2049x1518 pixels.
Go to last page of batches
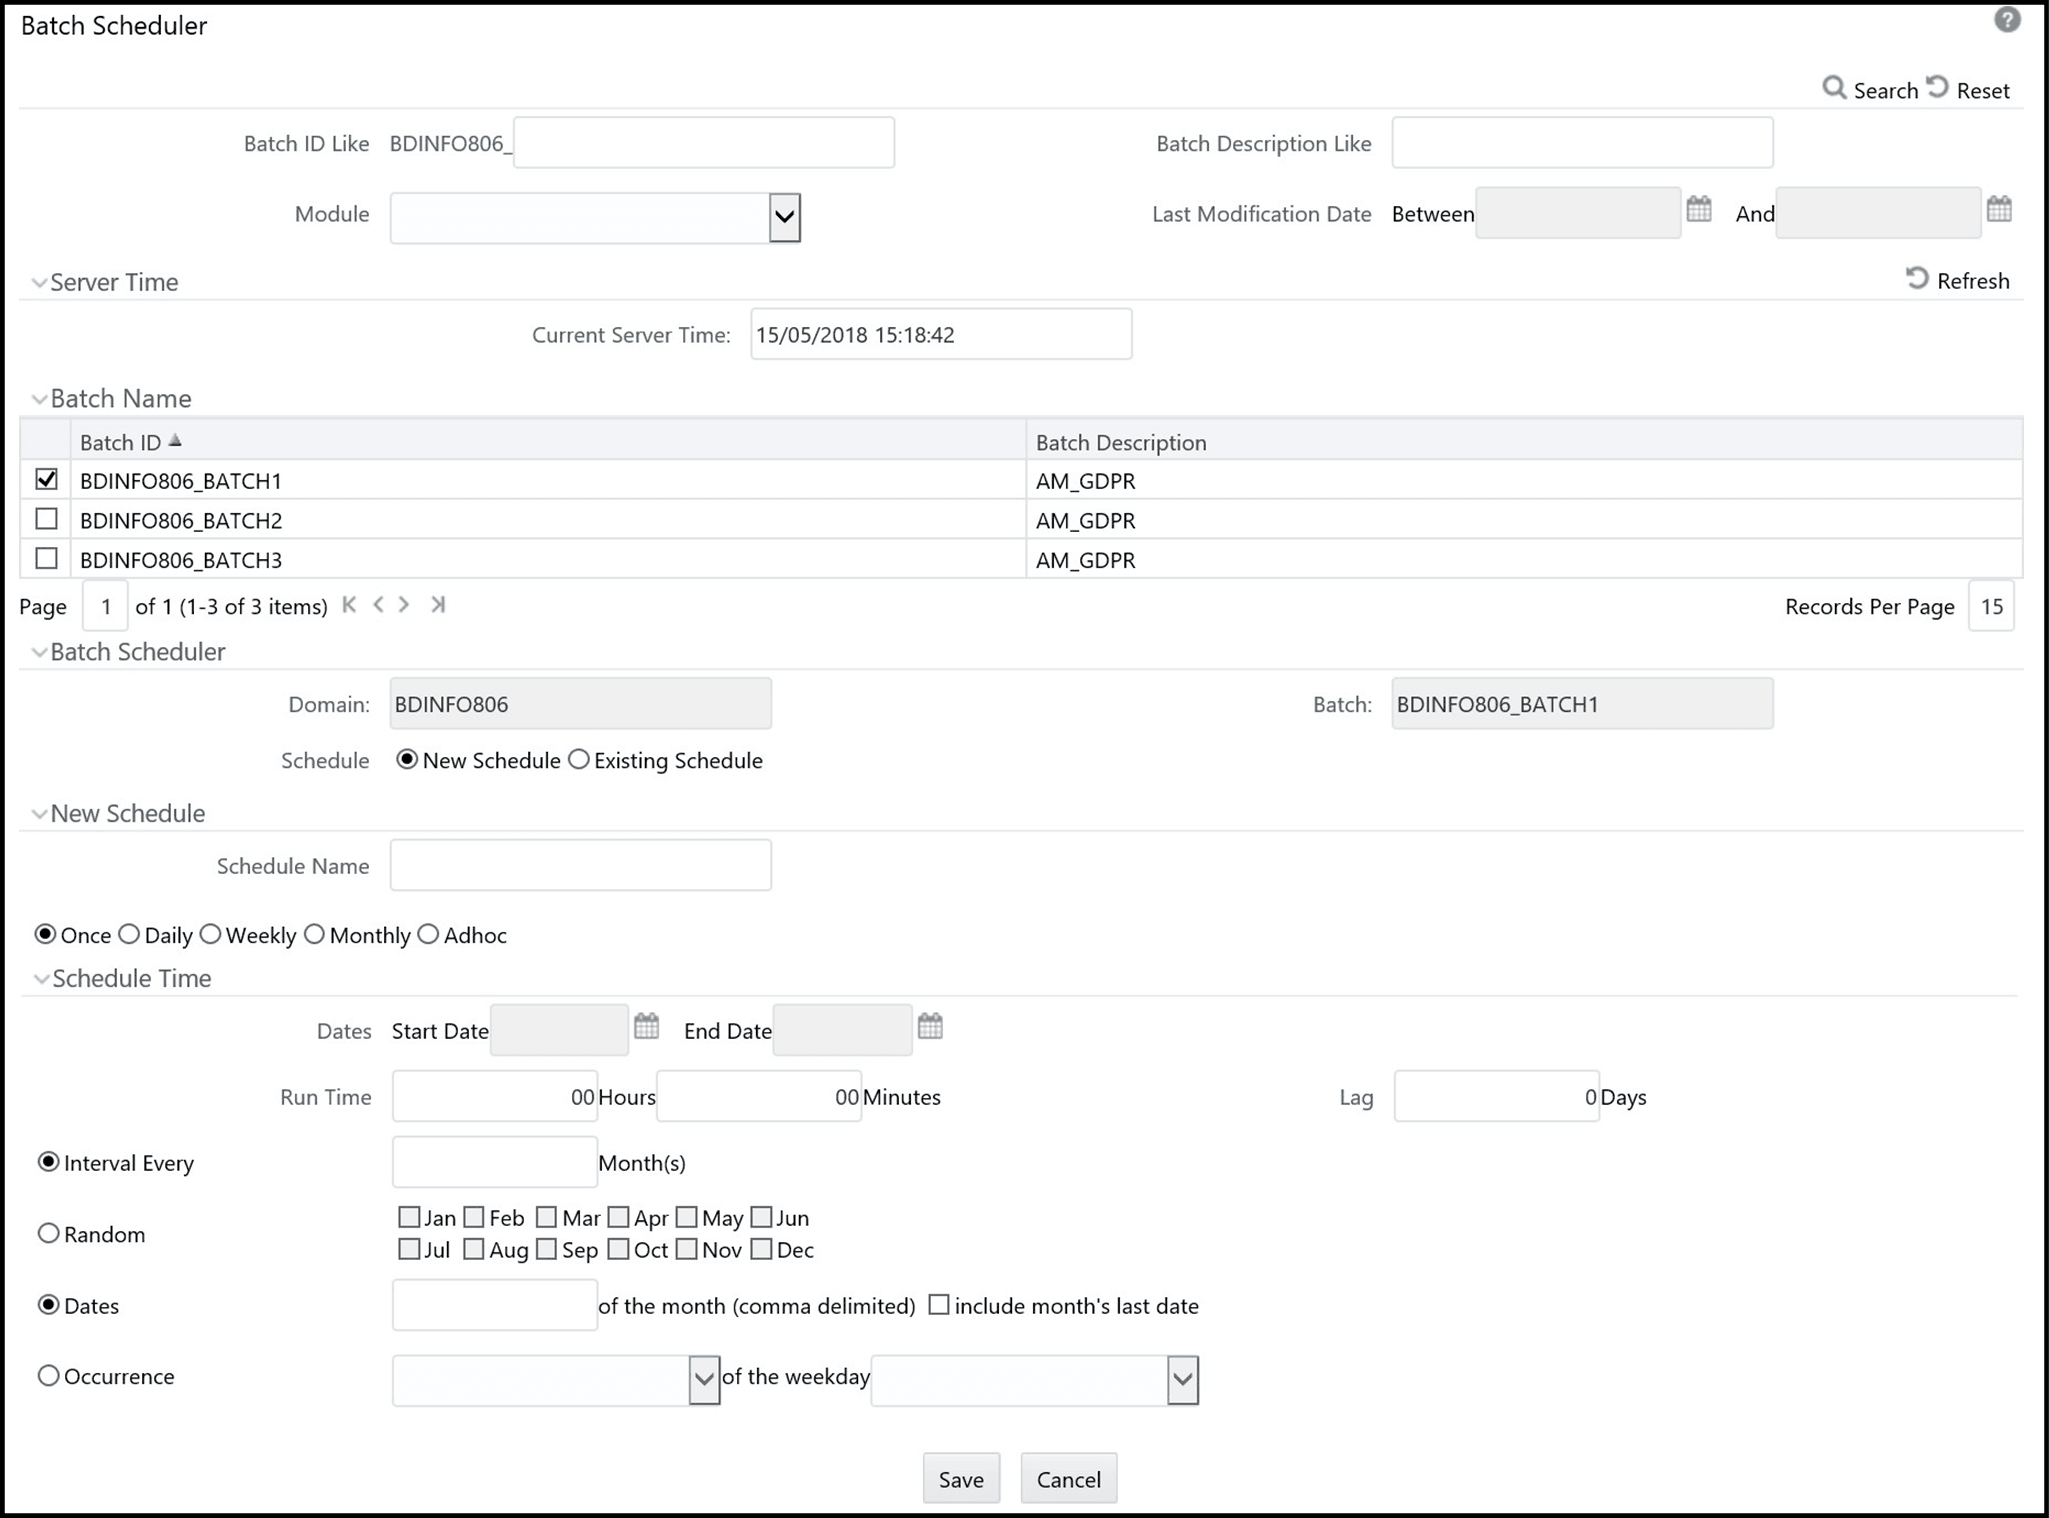click(x=438, y=605)
